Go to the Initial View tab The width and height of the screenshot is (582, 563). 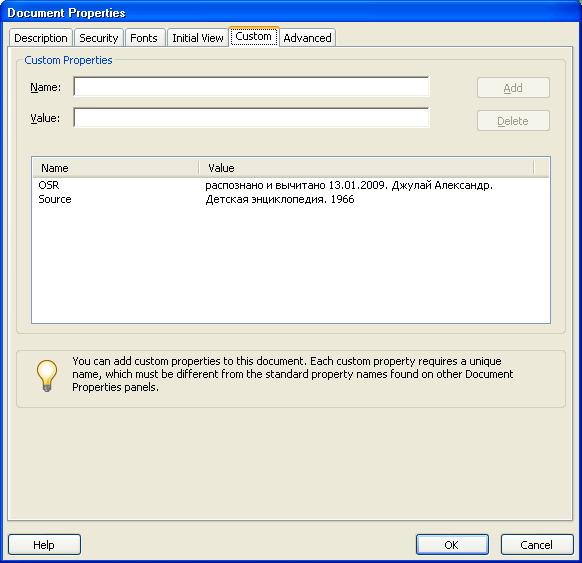pos(198,38)
